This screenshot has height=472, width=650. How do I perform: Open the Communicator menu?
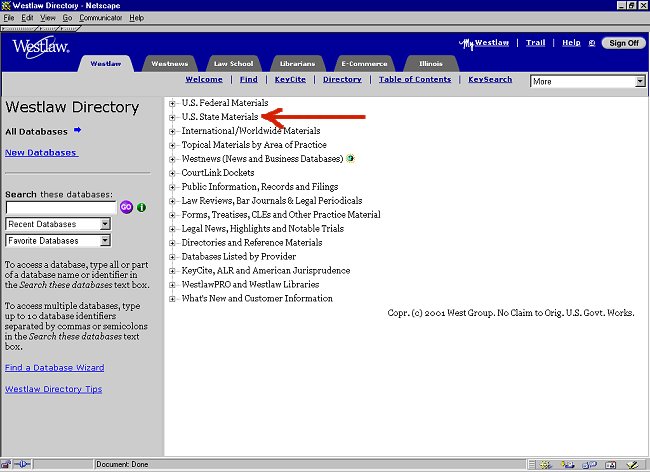pyautogui.click(x=101, y=18)
